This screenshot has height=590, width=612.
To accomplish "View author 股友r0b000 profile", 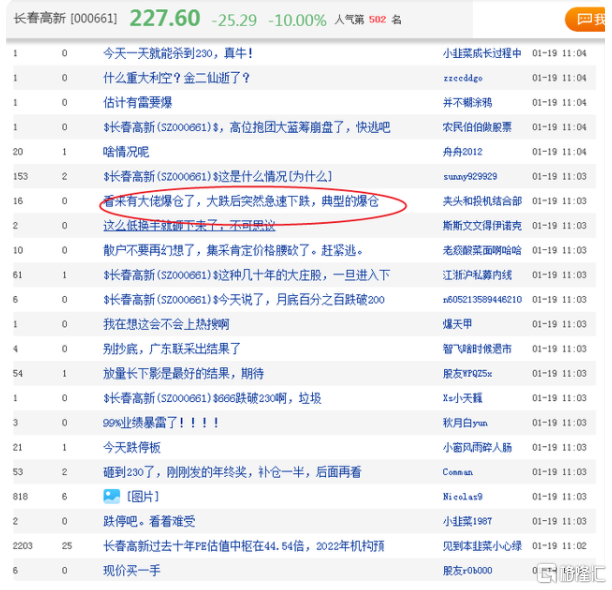I will (x=467, y=570).
